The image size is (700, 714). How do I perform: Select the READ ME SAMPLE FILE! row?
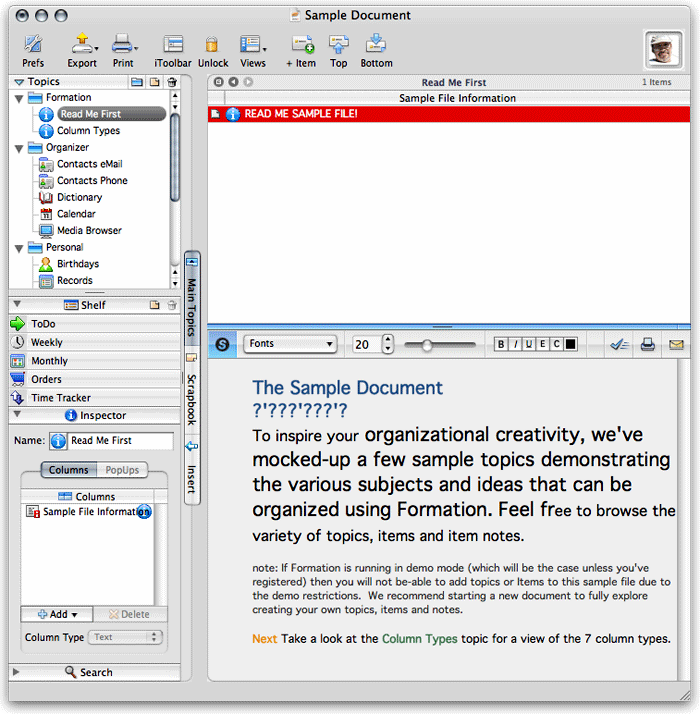click(x=449, y=114)
